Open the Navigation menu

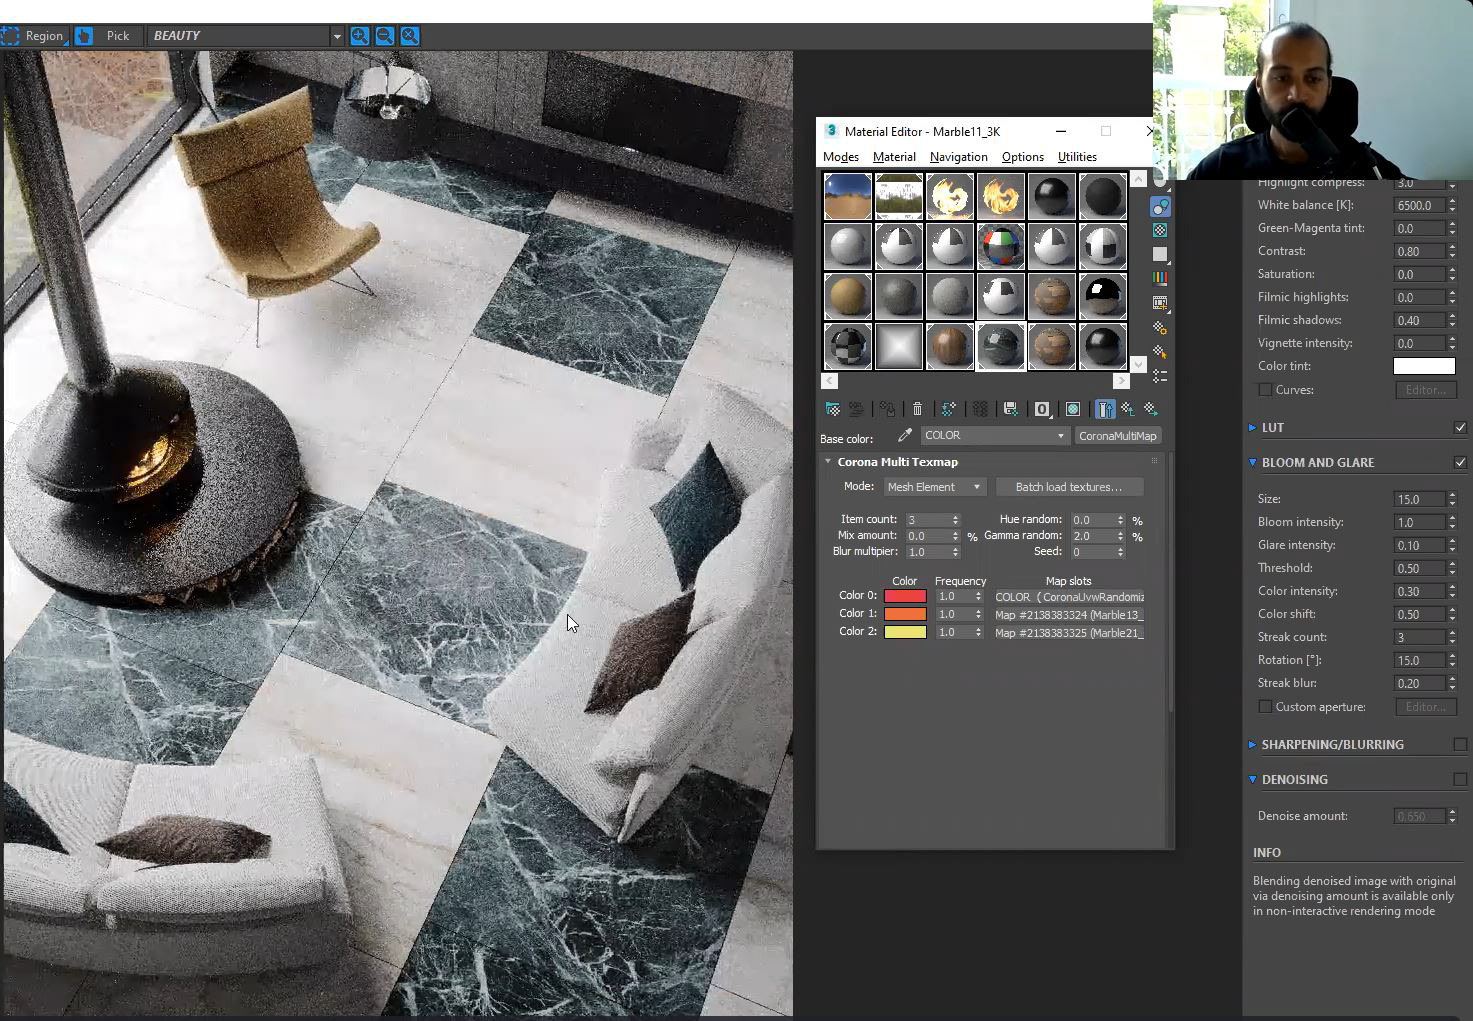(x=958, y=157)
